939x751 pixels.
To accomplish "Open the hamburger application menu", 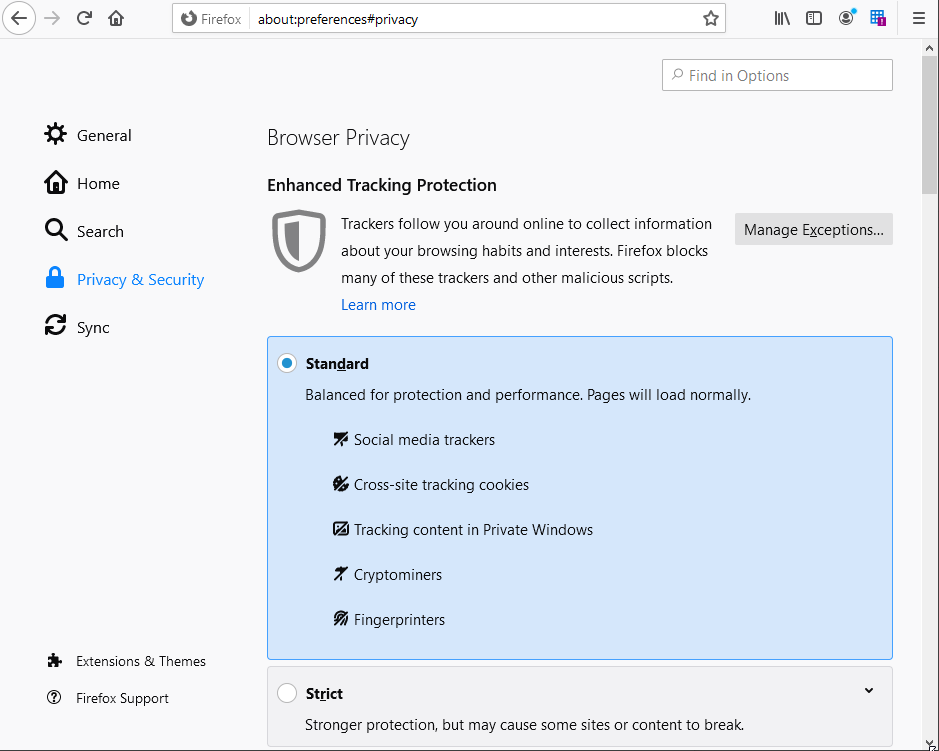I will [918, 18].
